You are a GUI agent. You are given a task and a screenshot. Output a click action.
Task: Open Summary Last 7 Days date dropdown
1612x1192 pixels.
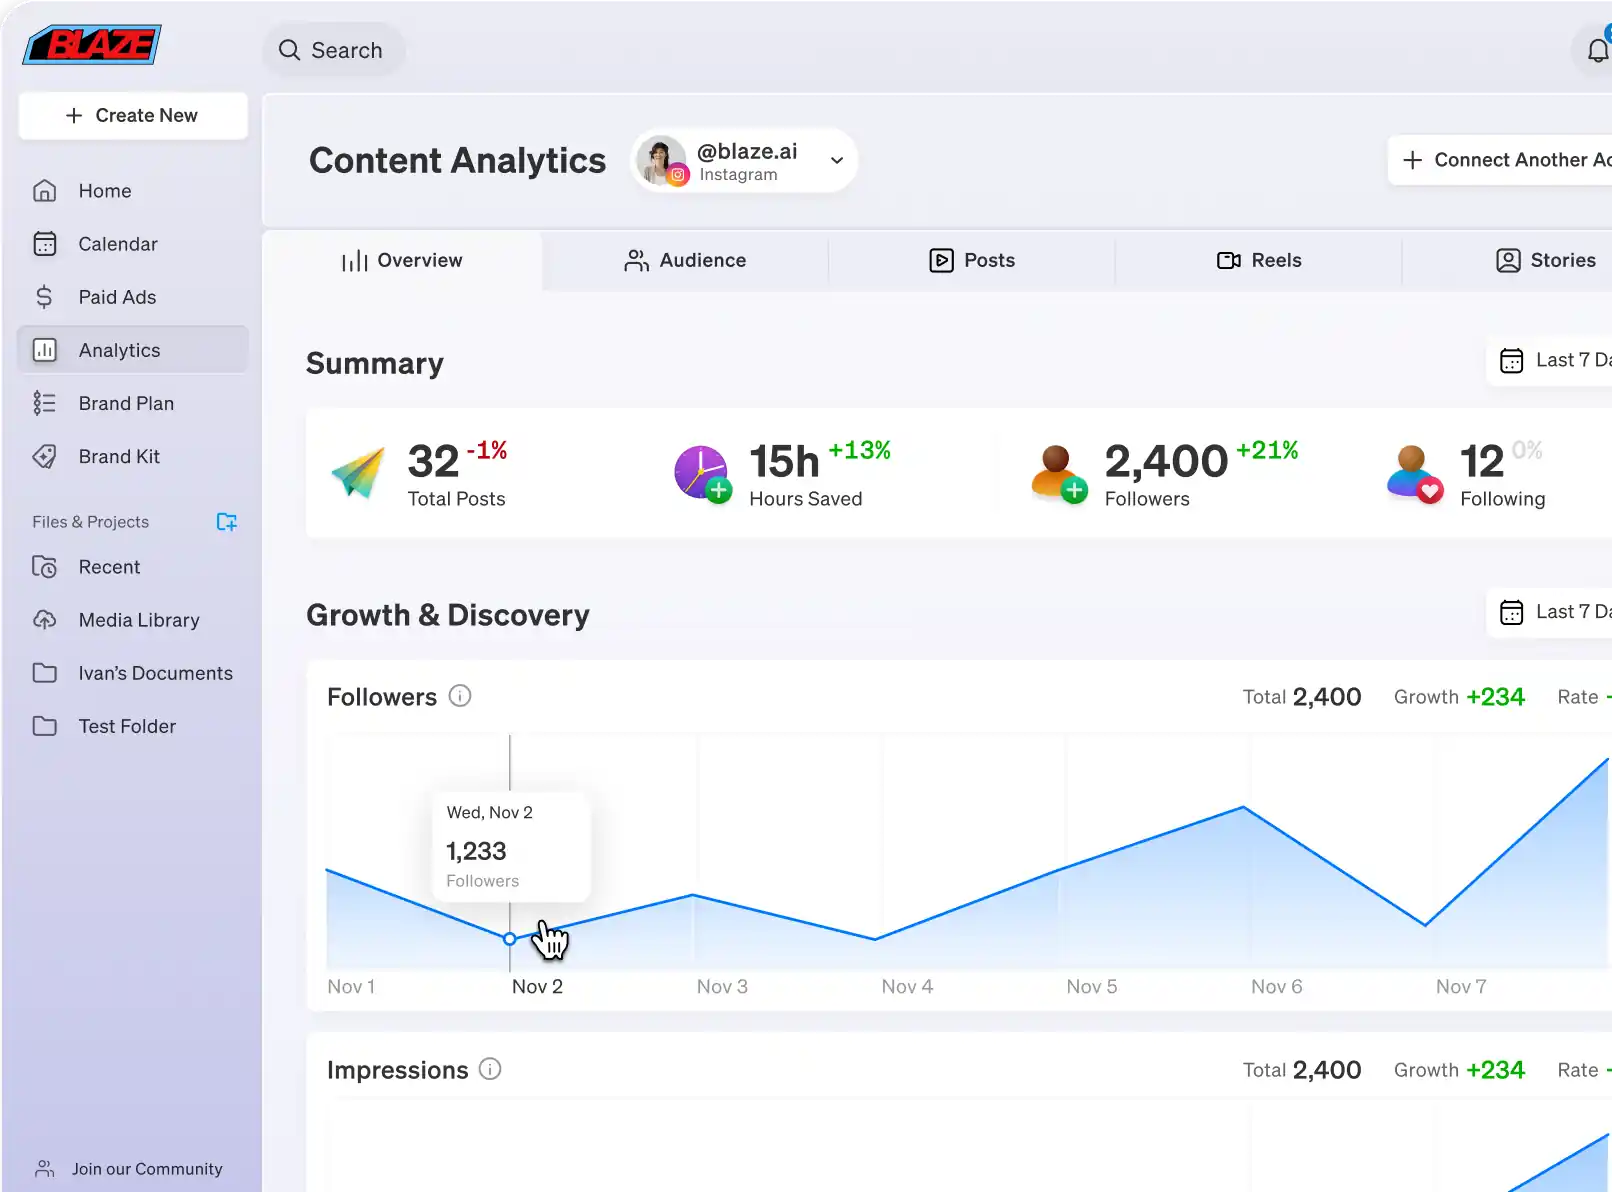tap(1550, 360)
